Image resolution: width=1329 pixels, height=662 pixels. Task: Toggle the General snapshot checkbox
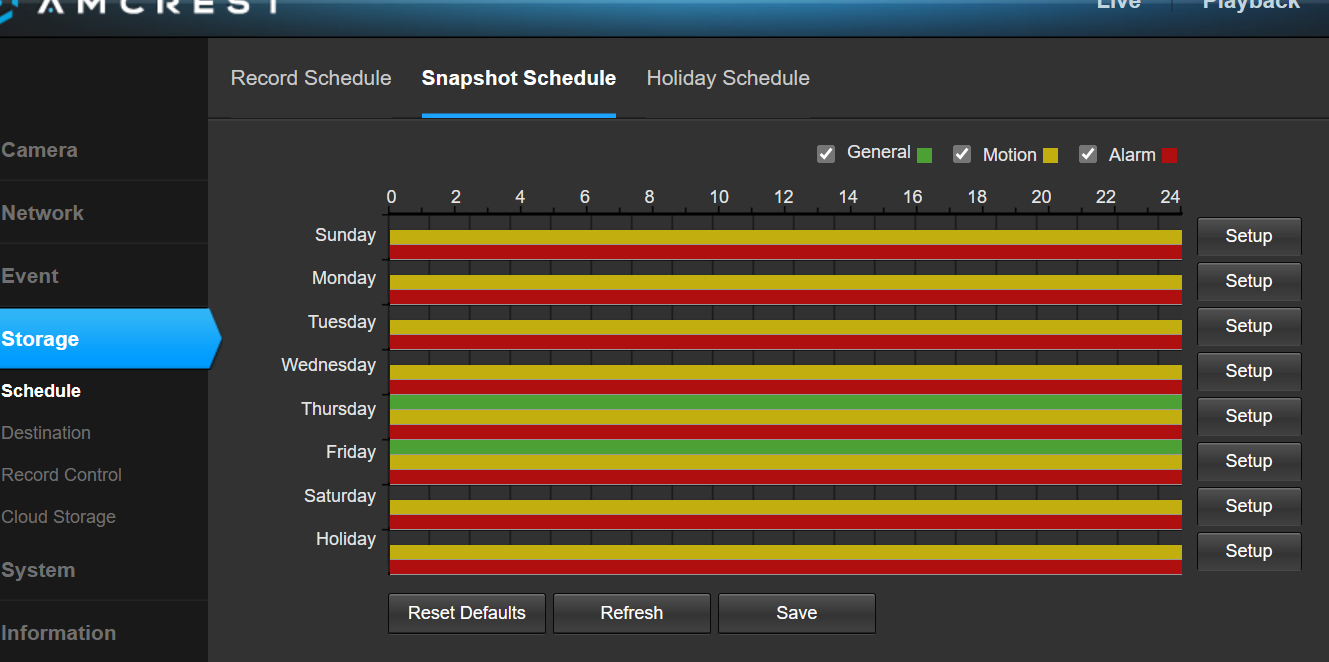pos(826,154)
